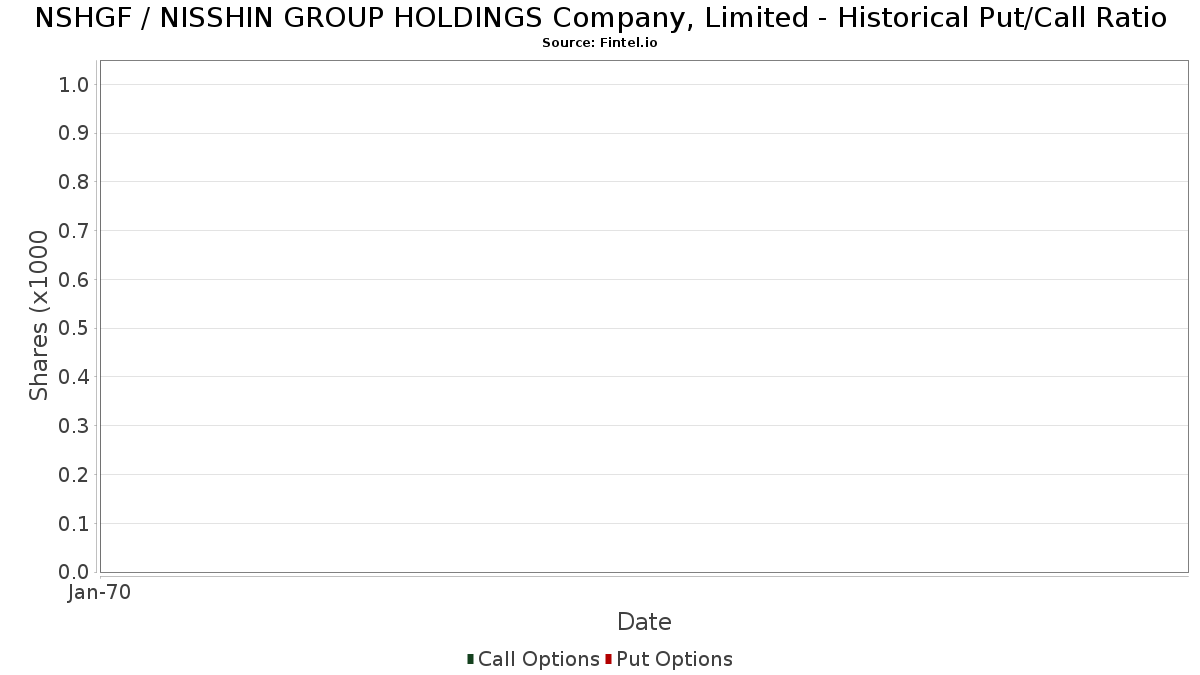Image resolution: width=1200 pixels, height=675 pixels.
Task: Click the 0.4 y-axis tick label
Action: coord(74,377)
